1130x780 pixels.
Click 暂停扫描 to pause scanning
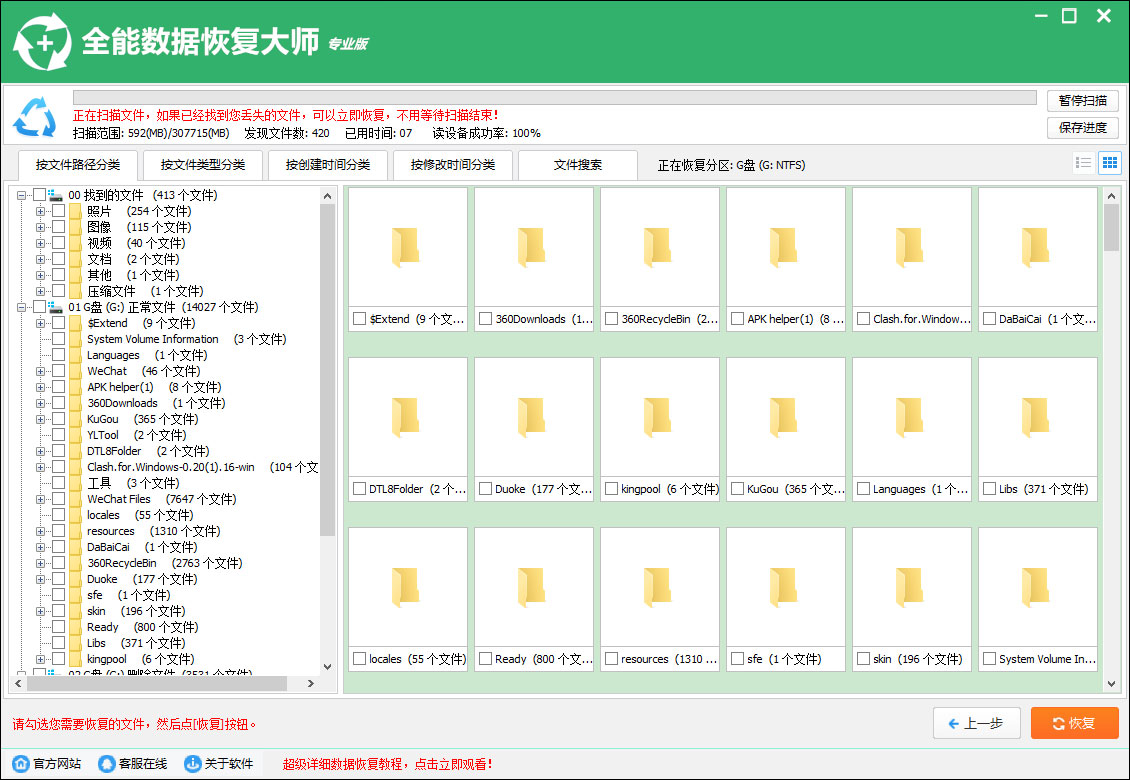coord(1083,101)
